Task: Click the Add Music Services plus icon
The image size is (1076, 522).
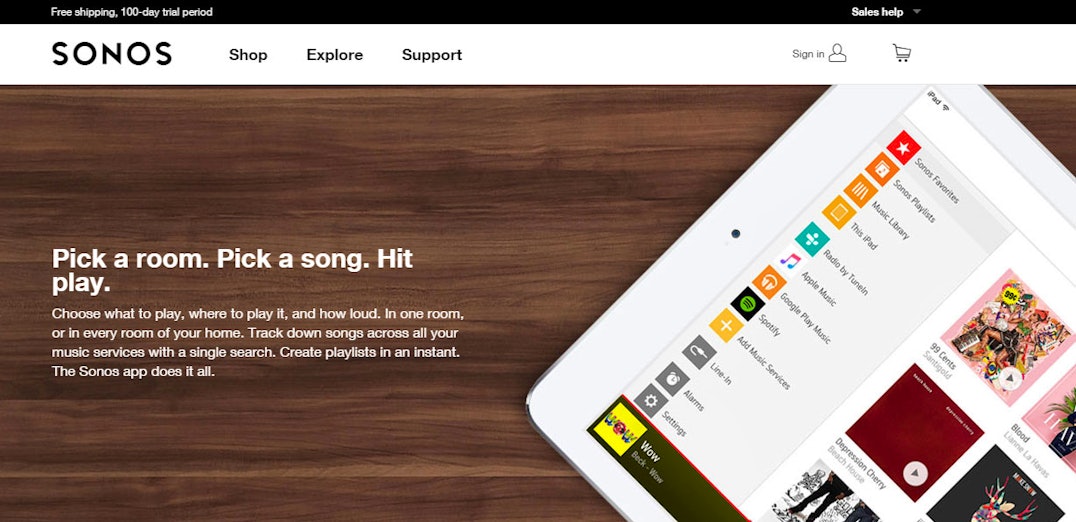Action: (726, 324)
